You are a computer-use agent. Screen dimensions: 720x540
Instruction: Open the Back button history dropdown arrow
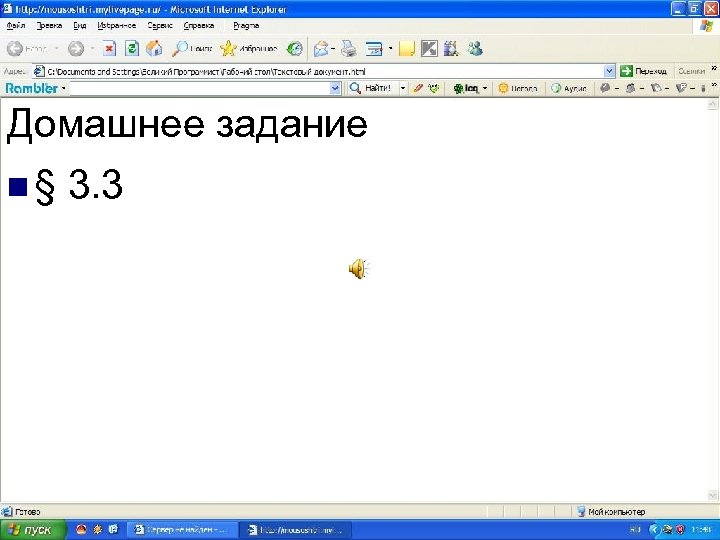[56, 49]
